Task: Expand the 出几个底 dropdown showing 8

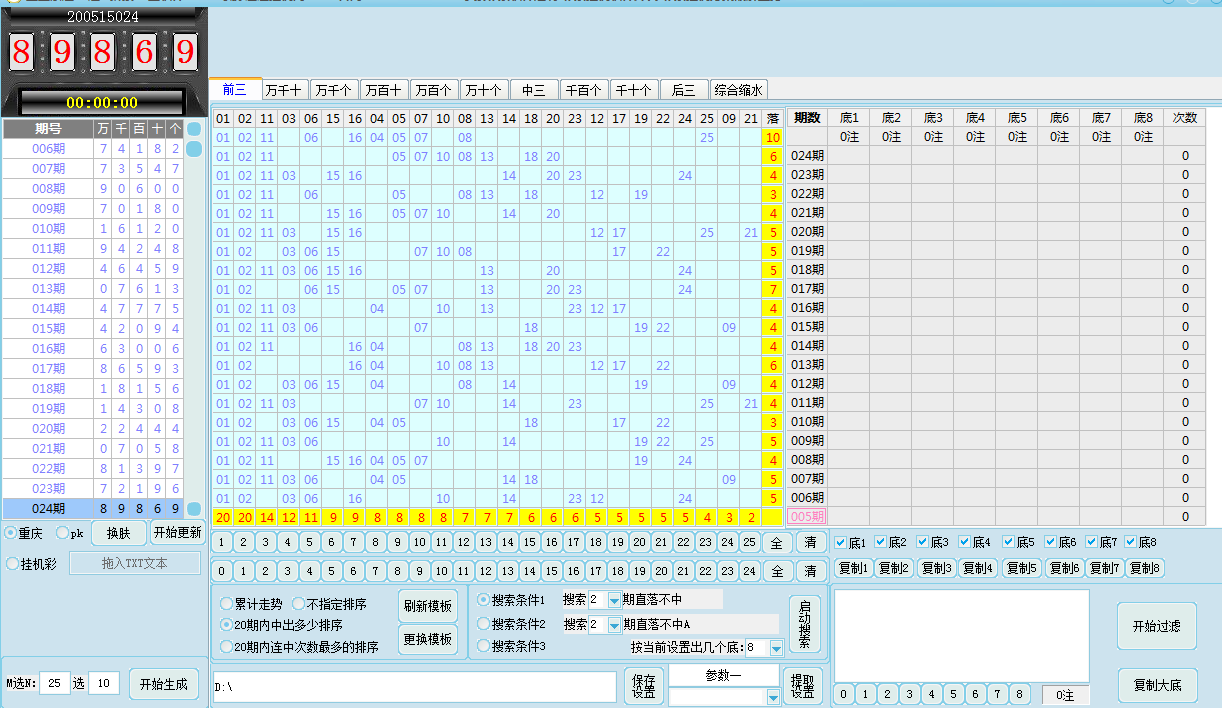Action: click(776, 648)
